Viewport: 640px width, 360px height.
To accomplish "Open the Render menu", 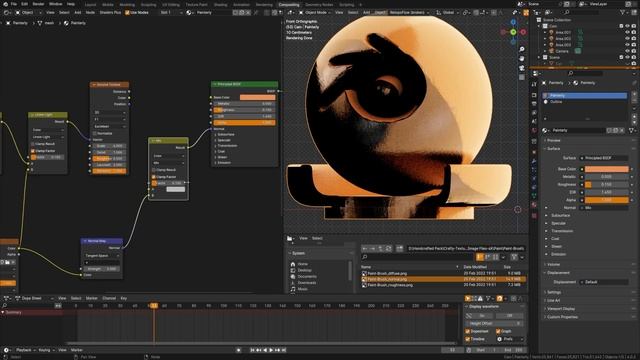I will [x=38, y=4].
